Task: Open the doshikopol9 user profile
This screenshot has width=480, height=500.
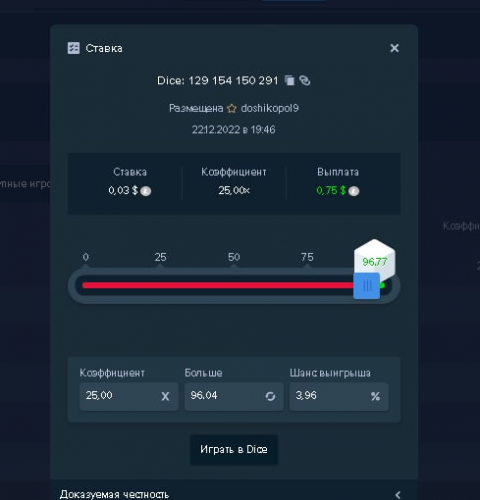Action: click(x=269, y=108)
